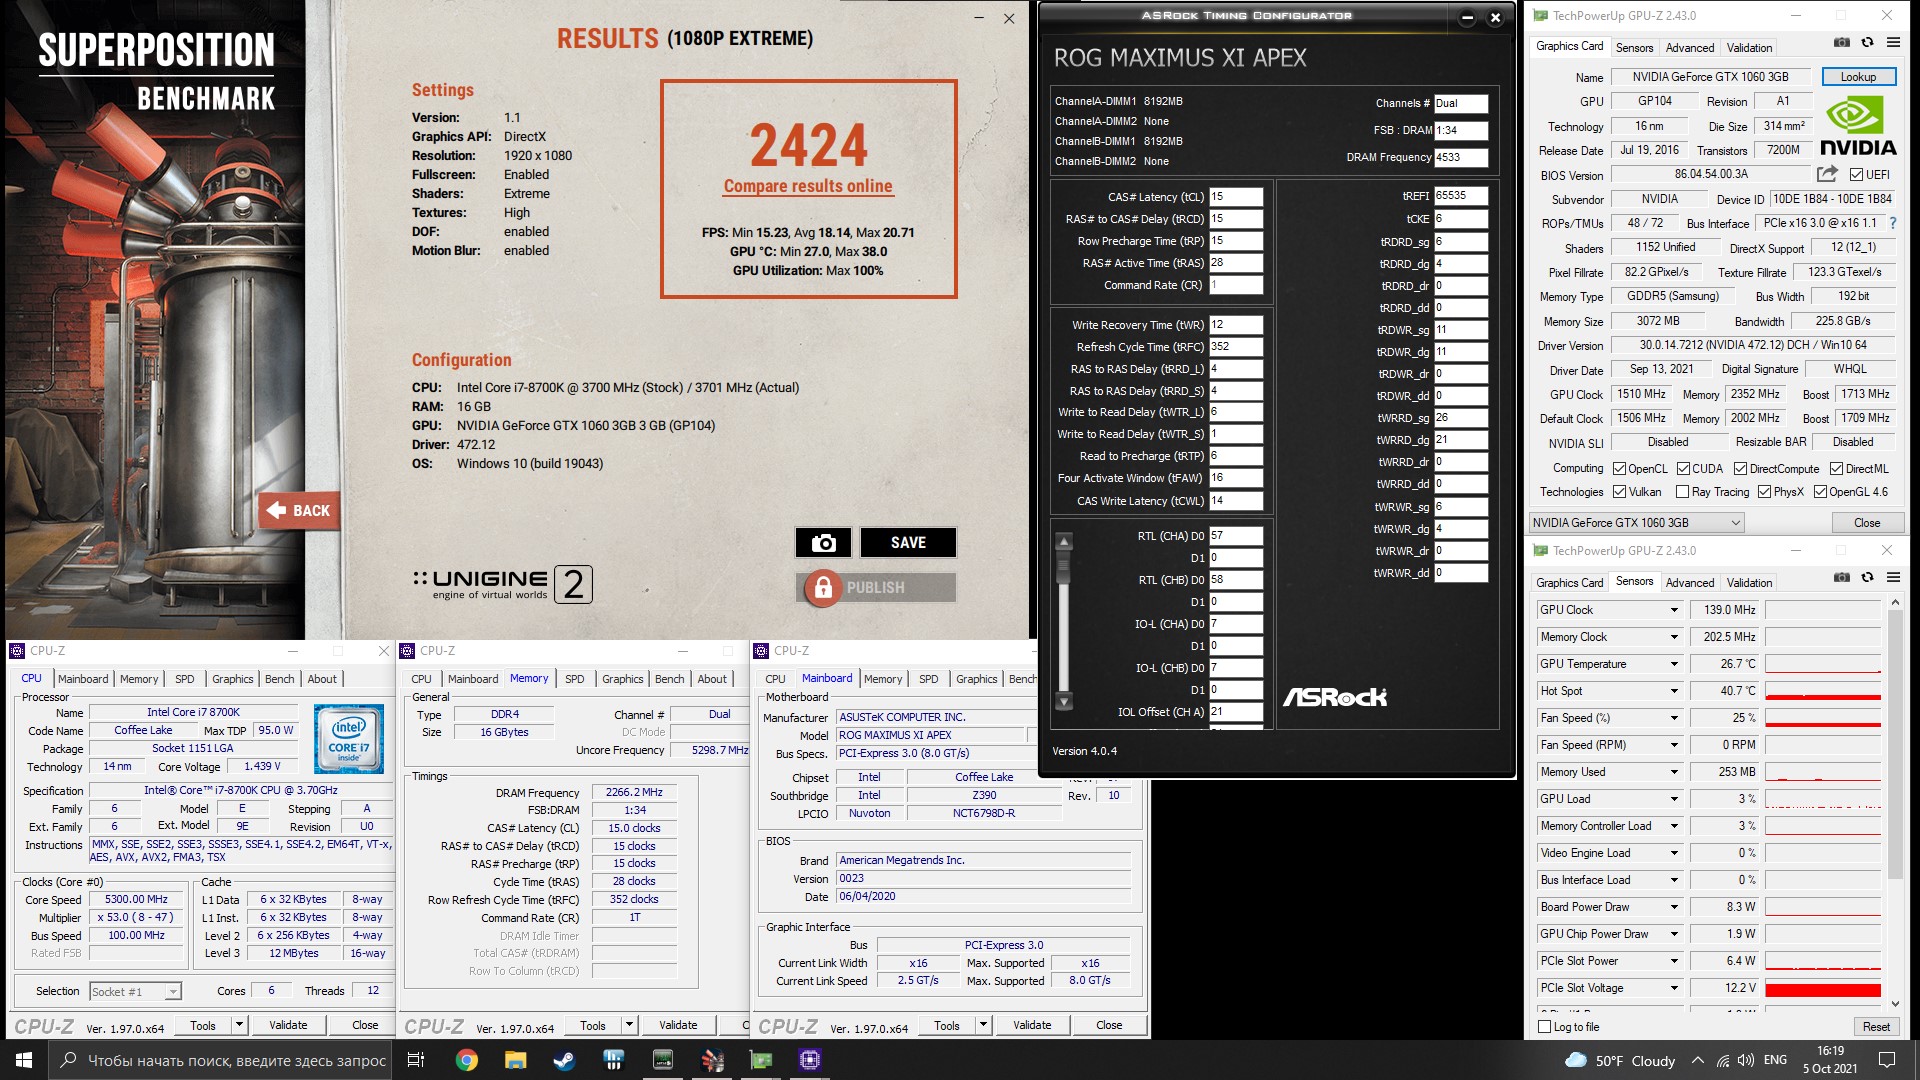Viewport: 1920px width, 1080px height.
Task: Open the Socket #1 selection dropdown in CPU-Z
Action: (135, 991)
